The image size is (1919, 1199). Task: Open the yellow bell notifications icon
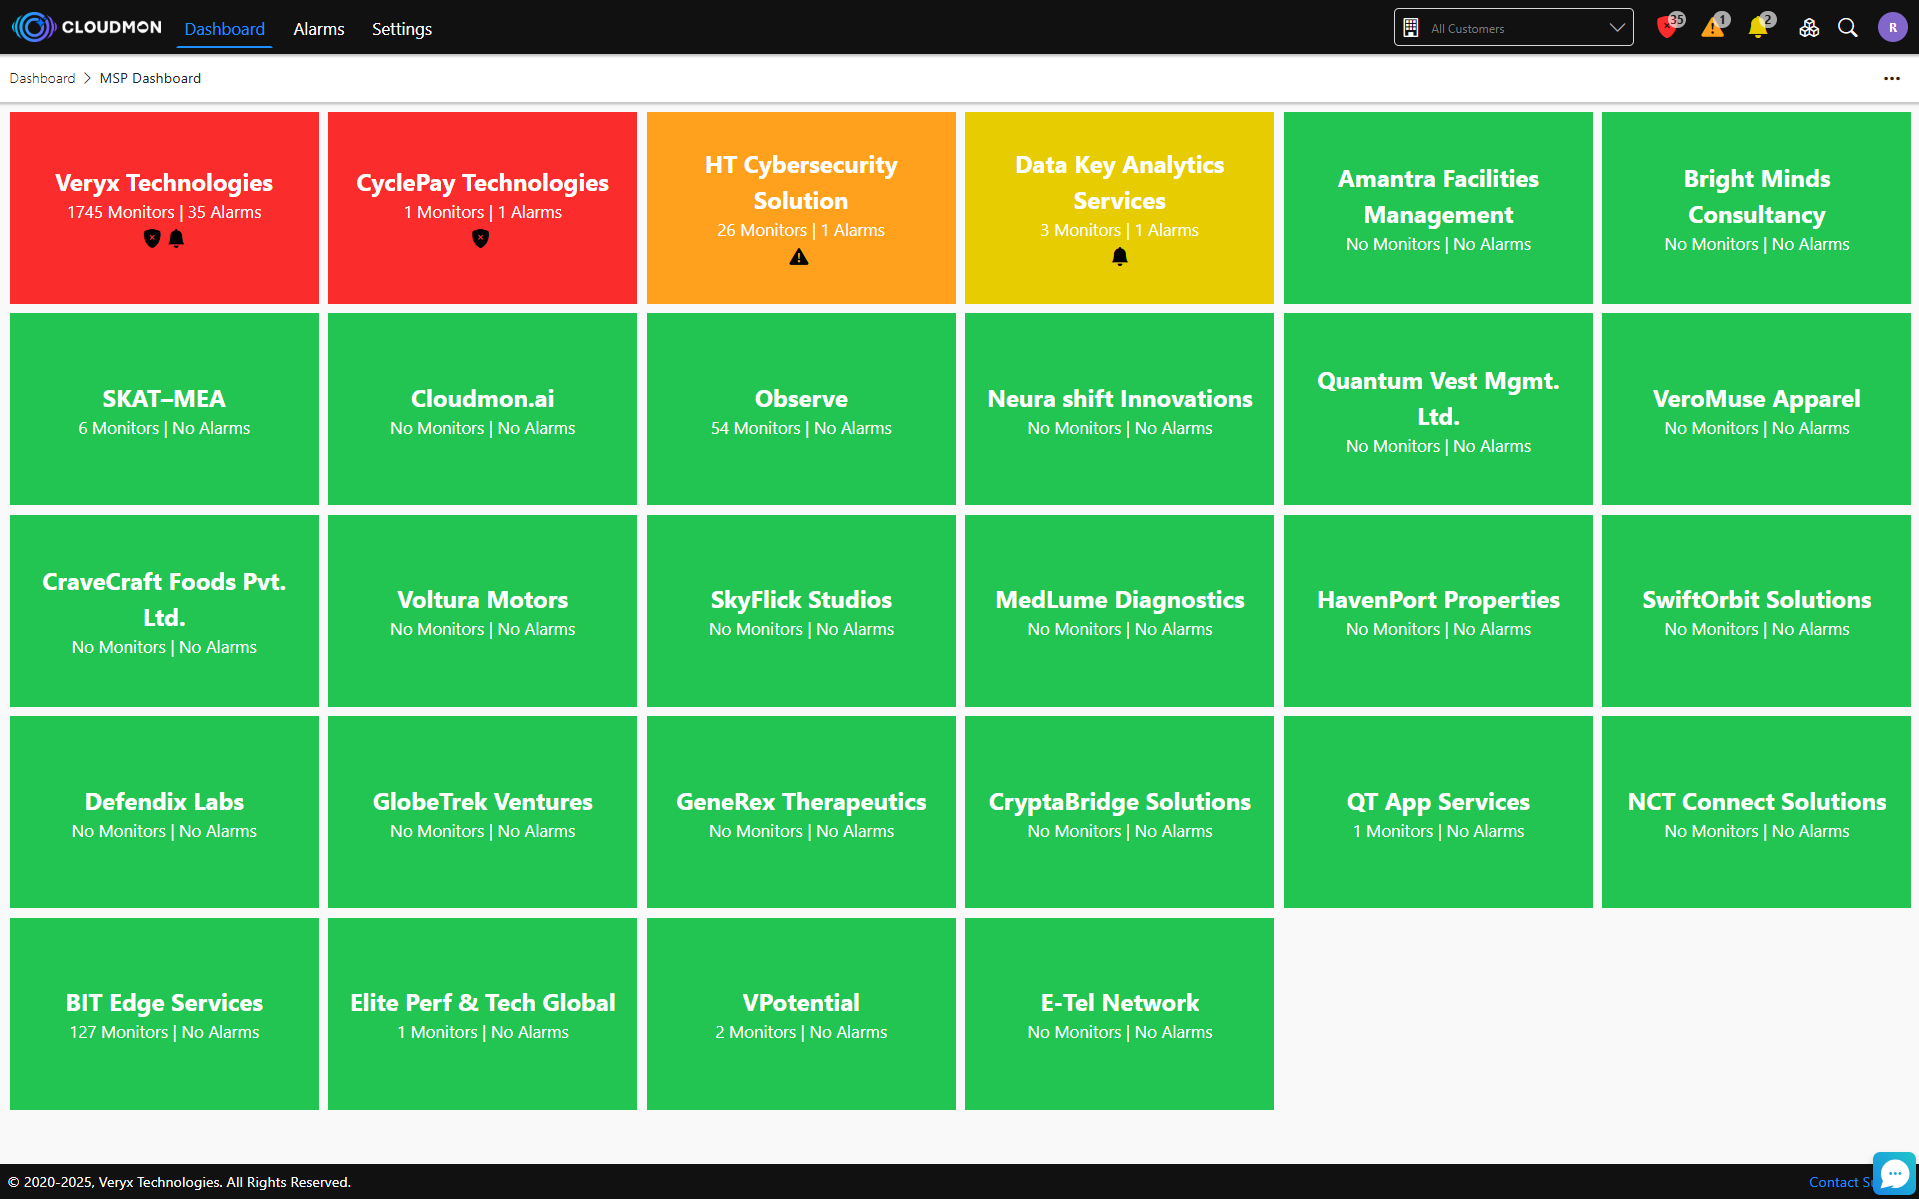(x=1758, y=28)
